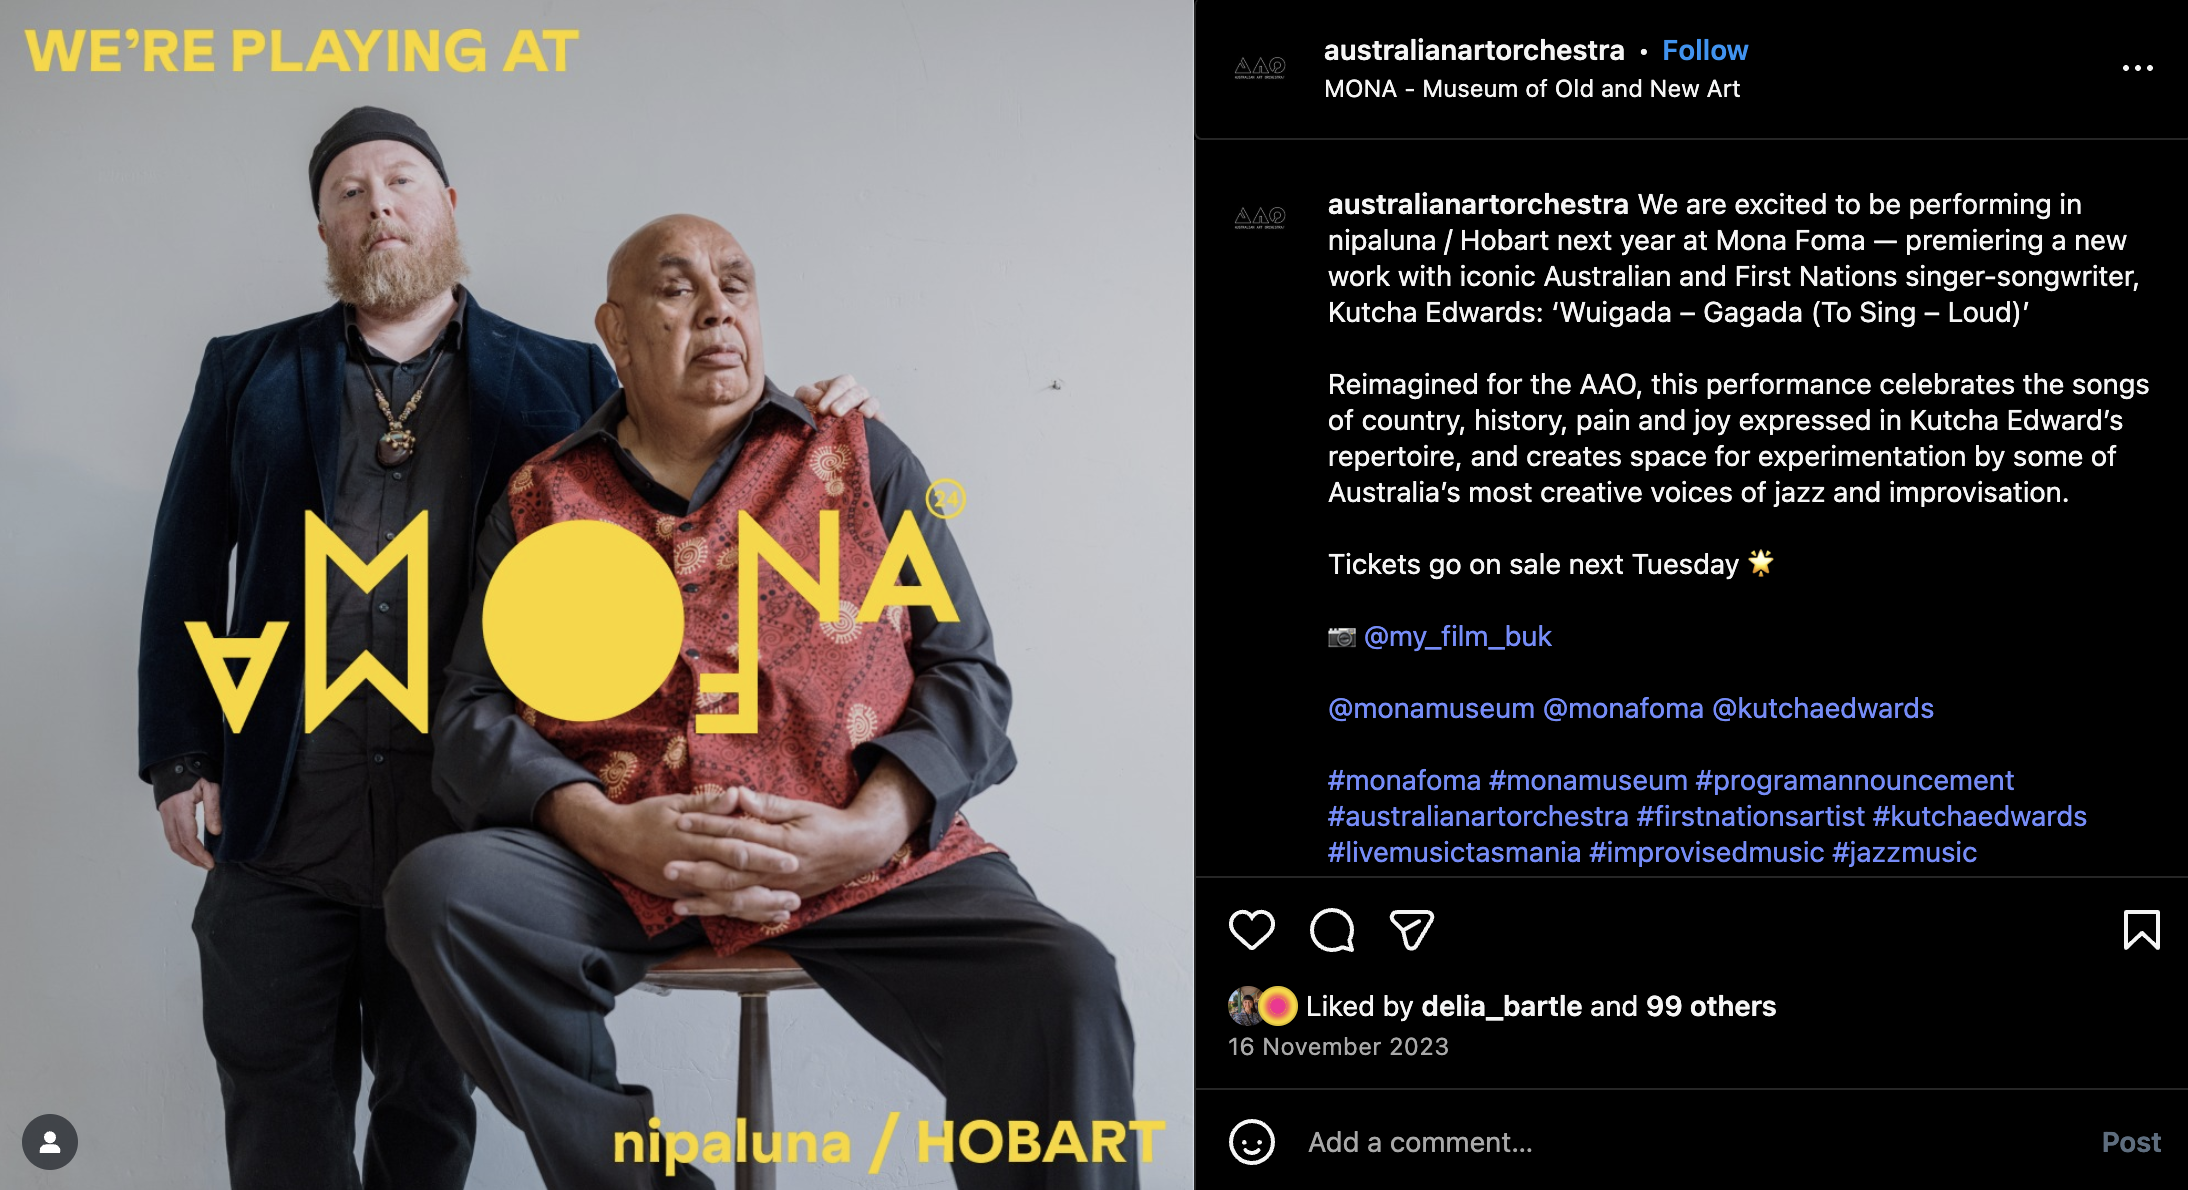2188x1190 pixels.
Task: Open the AAO avatar beside caption
Action: point(1259,218)
